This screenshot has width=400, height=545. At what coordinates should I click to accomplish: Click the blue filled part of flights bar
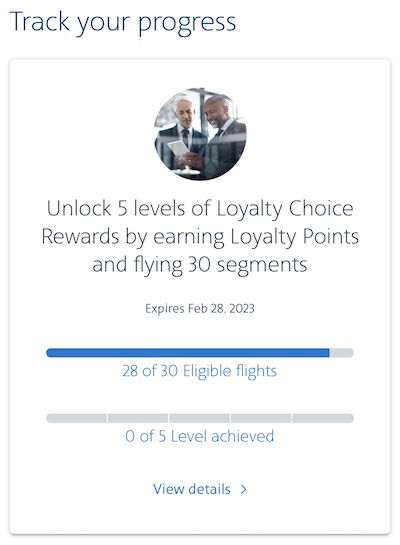click(188, 353)
